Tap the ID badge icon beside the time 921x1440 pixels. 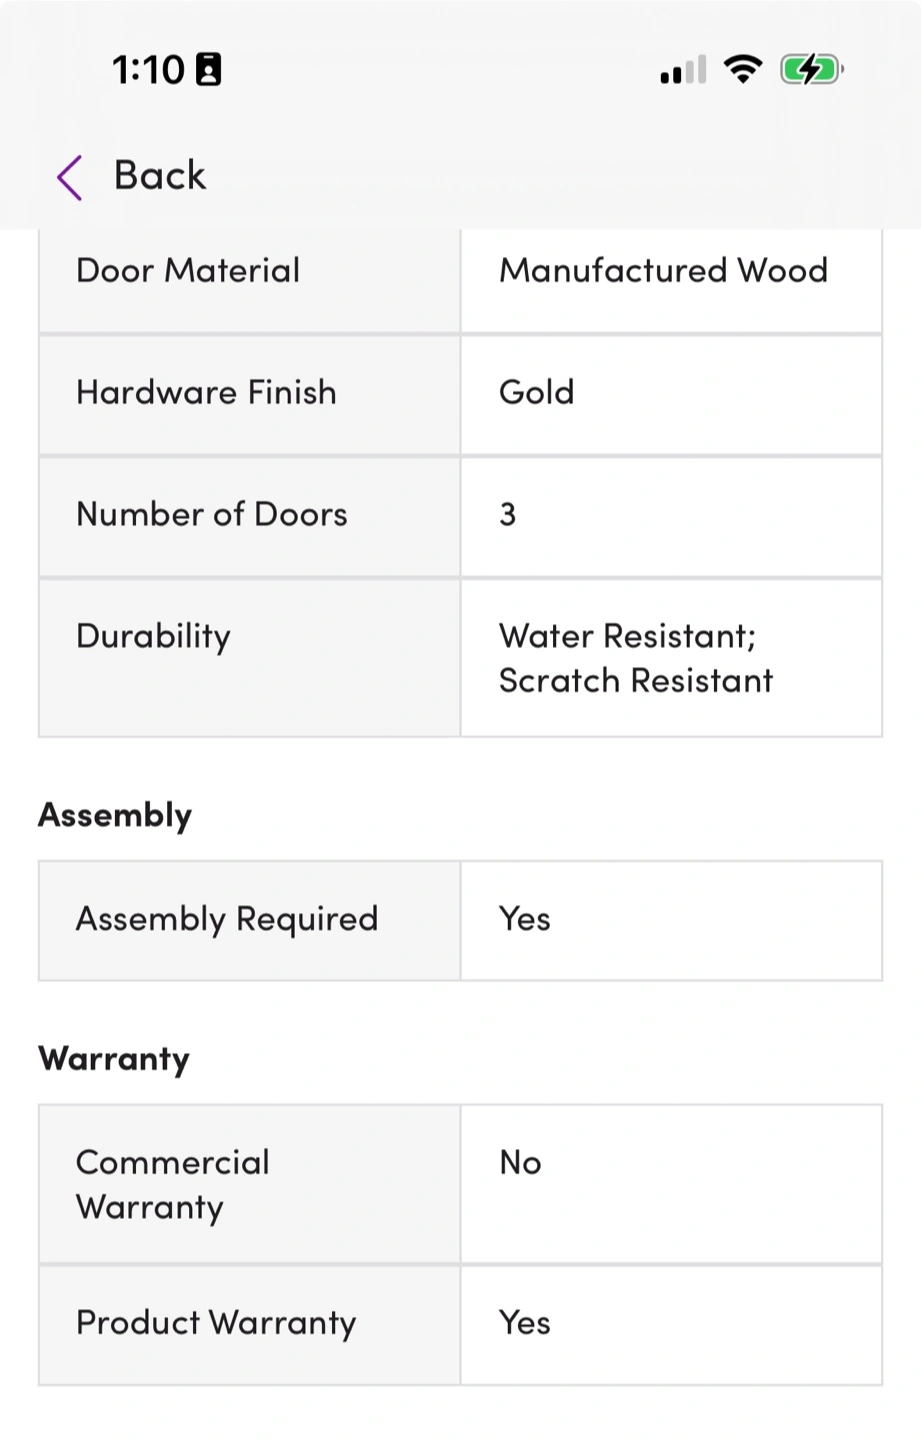[208, 70]
